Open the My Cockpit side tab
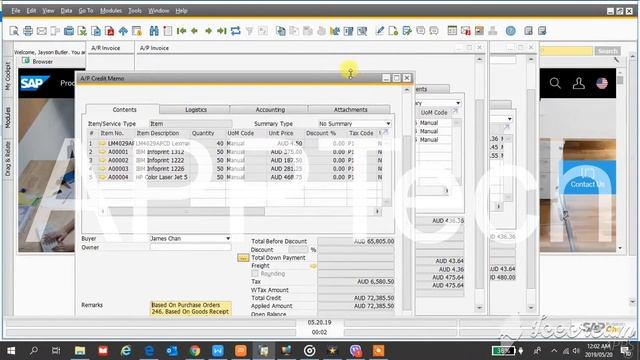The image size is (640, 360). click(8, 76)
